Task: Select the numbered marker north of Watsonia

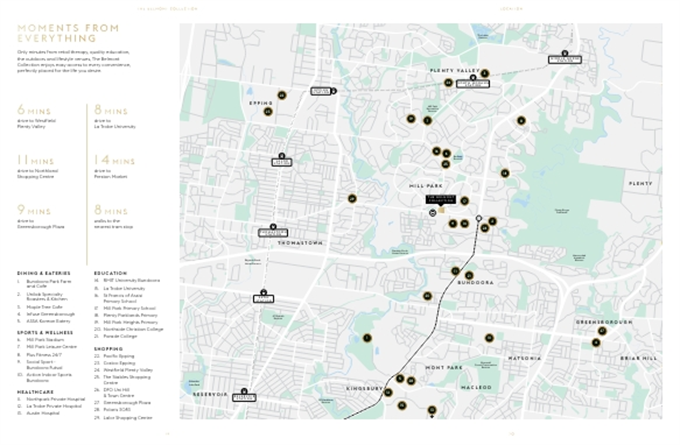Action: [489, 338]
